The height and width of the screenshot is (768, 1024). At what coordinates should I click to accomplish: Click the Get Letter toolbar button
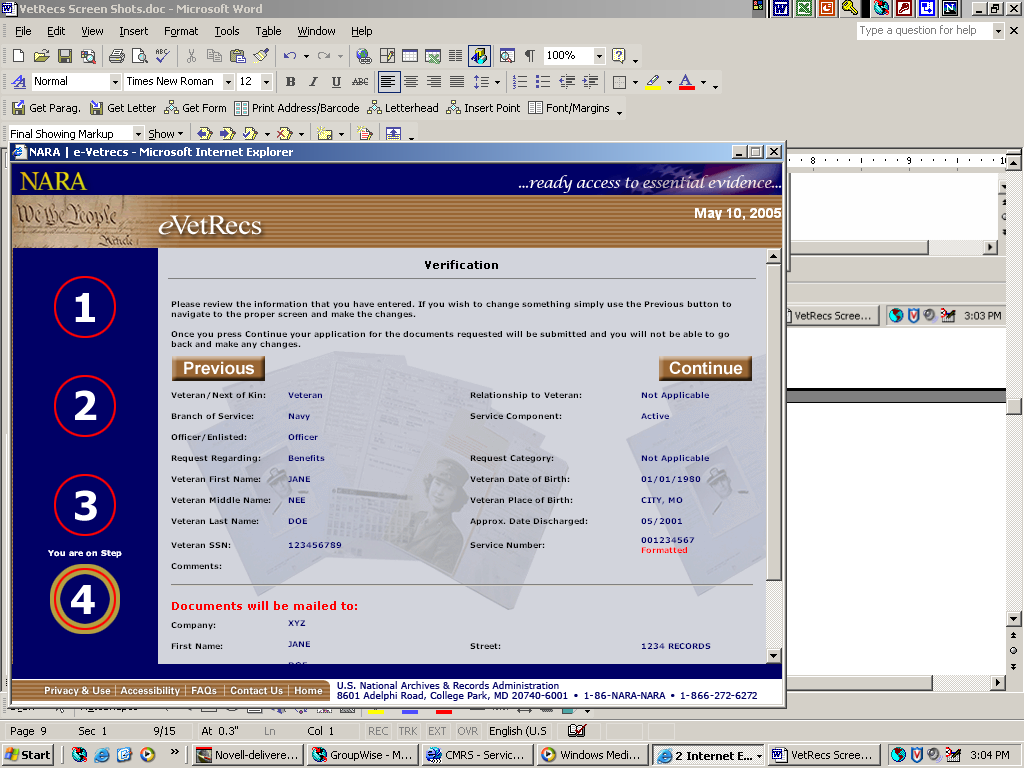coord(123,108)
